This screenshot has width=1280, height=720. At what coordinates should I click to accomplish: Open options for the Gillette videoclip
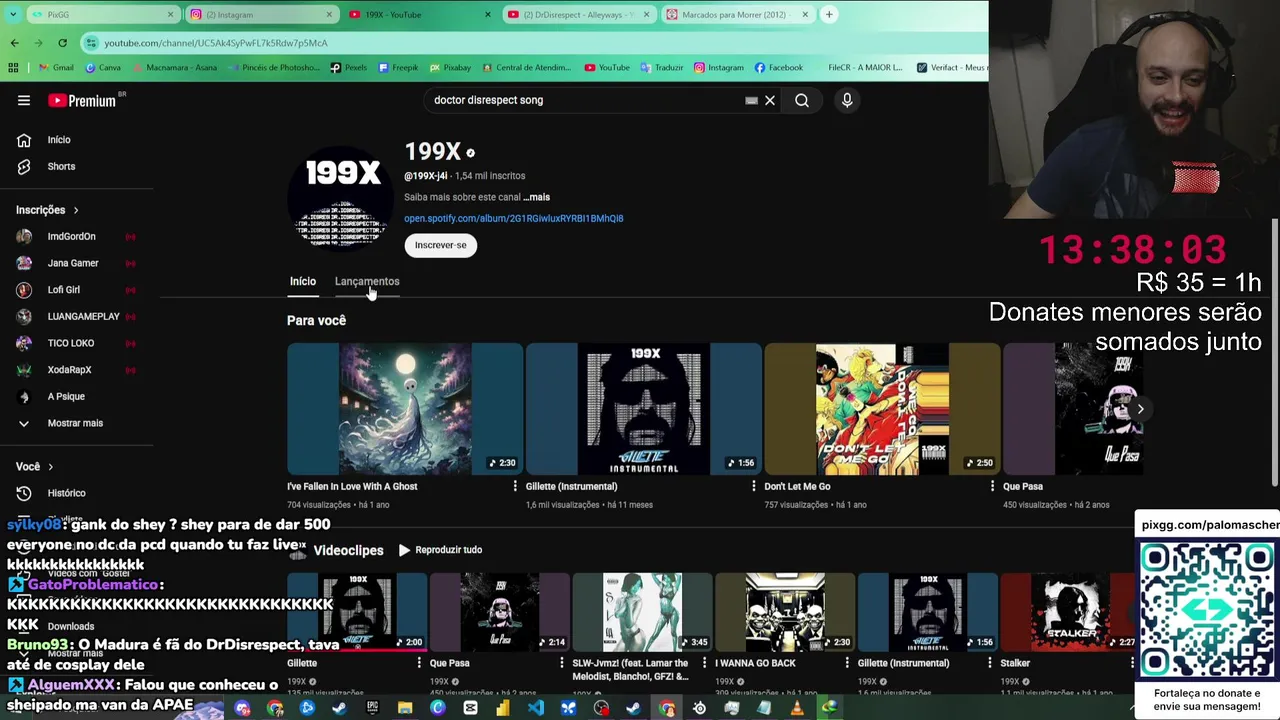(419, 663)
